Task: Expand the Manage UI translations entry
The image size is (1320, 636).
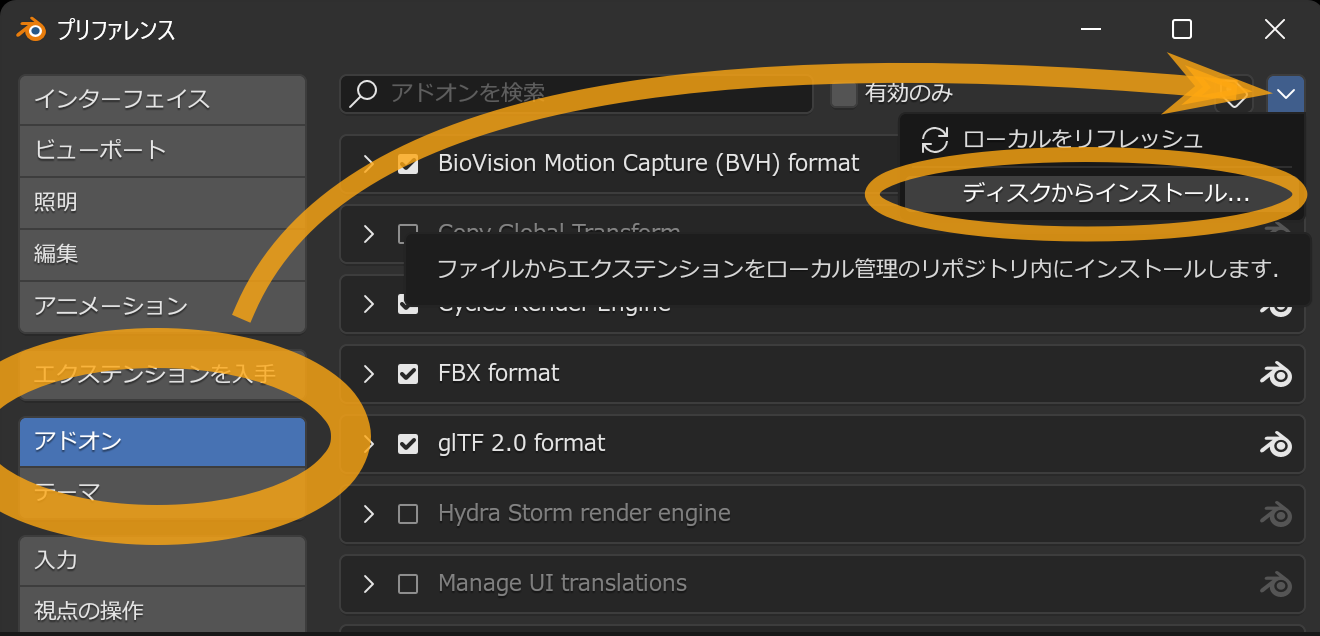Action: coord(368,584)
